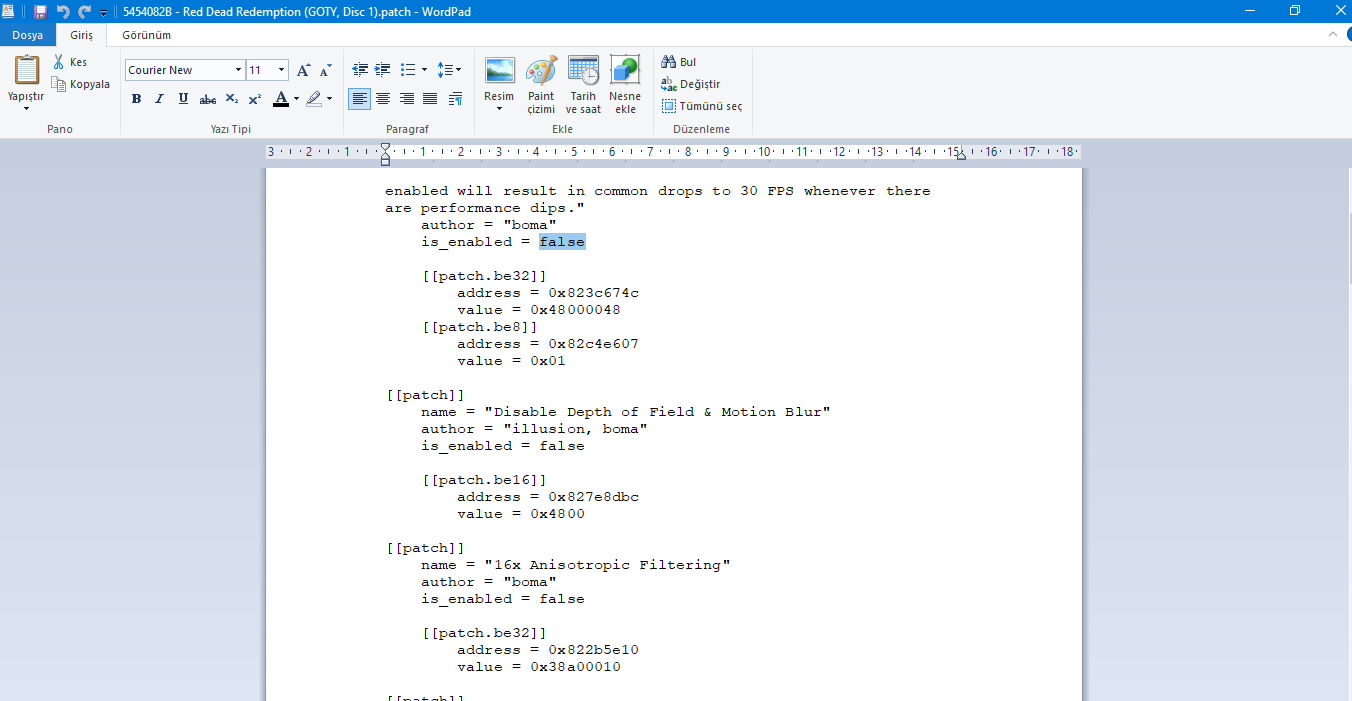Open the Dosya file menu
1352x701 pixels.
tap(28, 35)
